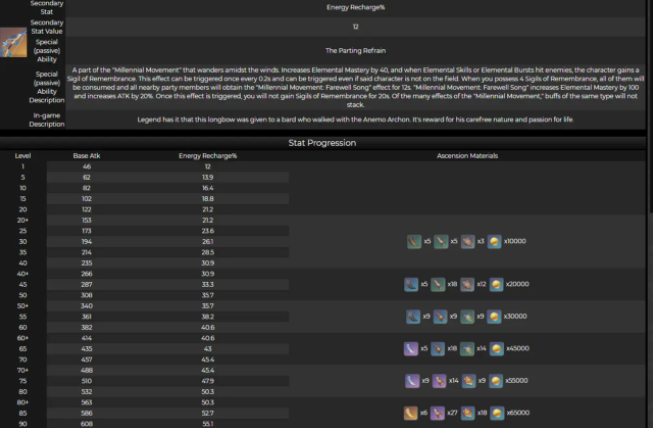Screen dimensions: 653x428
Task: Click the x27 material icon in x65000 row
Action: (x=437, y=413)
